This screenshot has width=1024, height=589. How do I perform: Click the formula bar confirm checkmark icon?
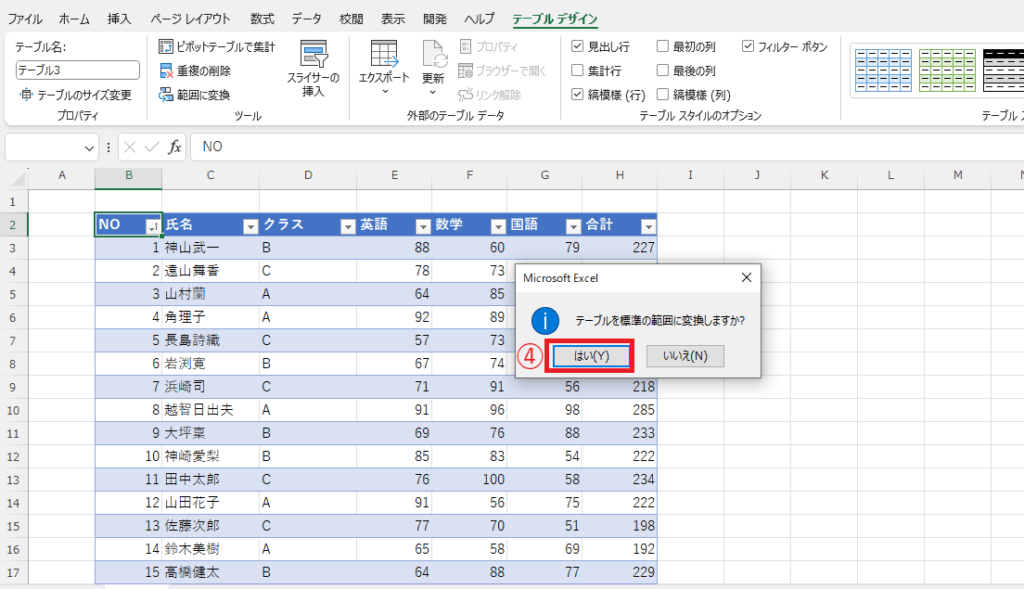[x=152, y=147]
